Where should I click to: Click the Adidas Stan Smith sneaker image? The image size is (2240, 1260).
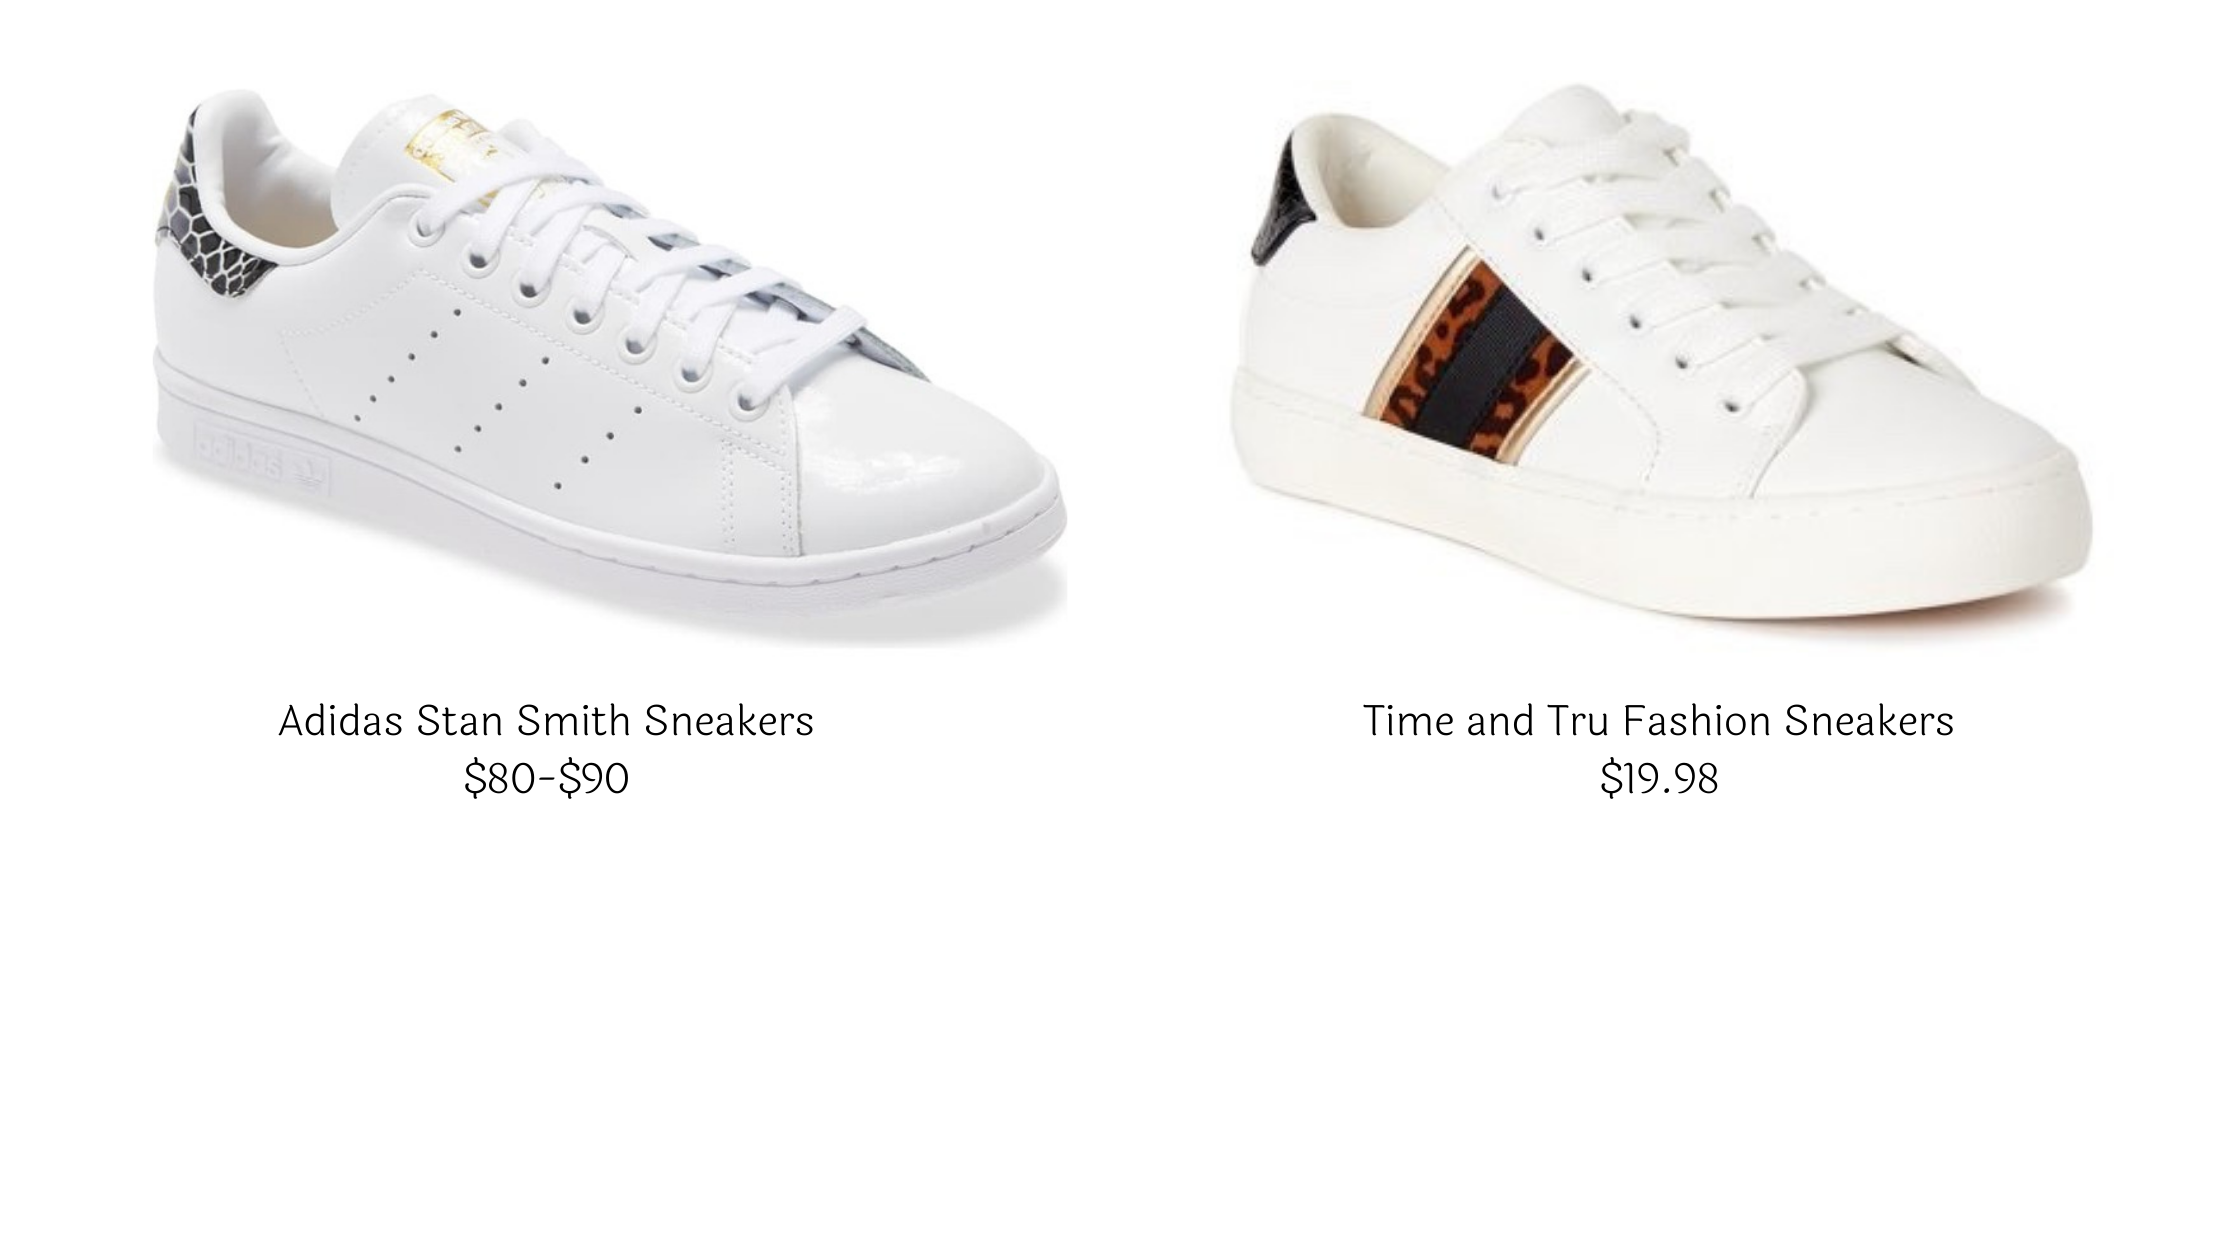tap(609, 369)
